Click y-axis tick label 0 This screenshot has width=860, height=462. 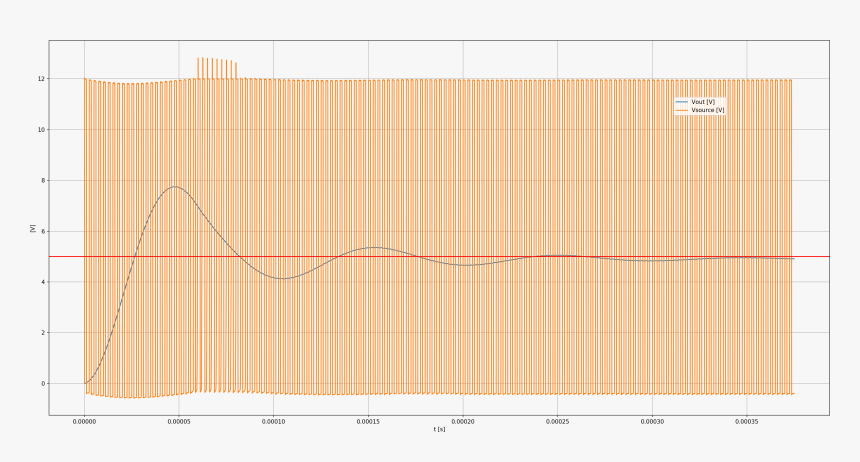[x=43, y=384]
